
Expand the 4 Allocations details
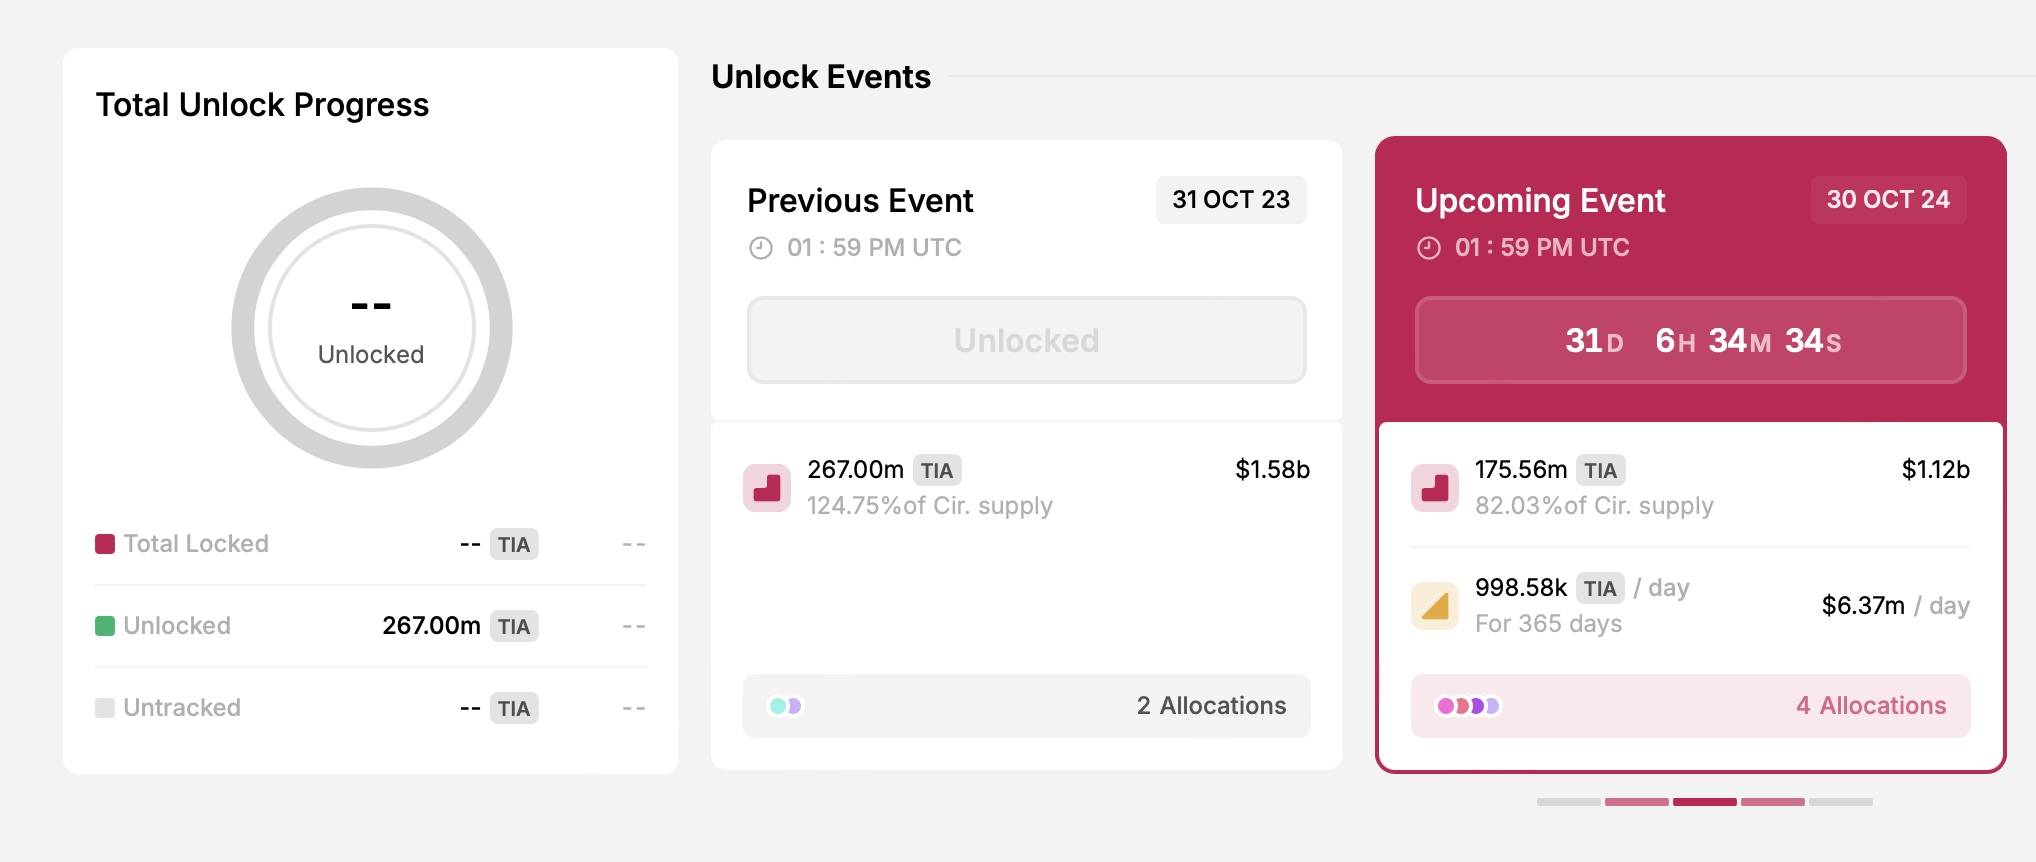coord(1691,706)
